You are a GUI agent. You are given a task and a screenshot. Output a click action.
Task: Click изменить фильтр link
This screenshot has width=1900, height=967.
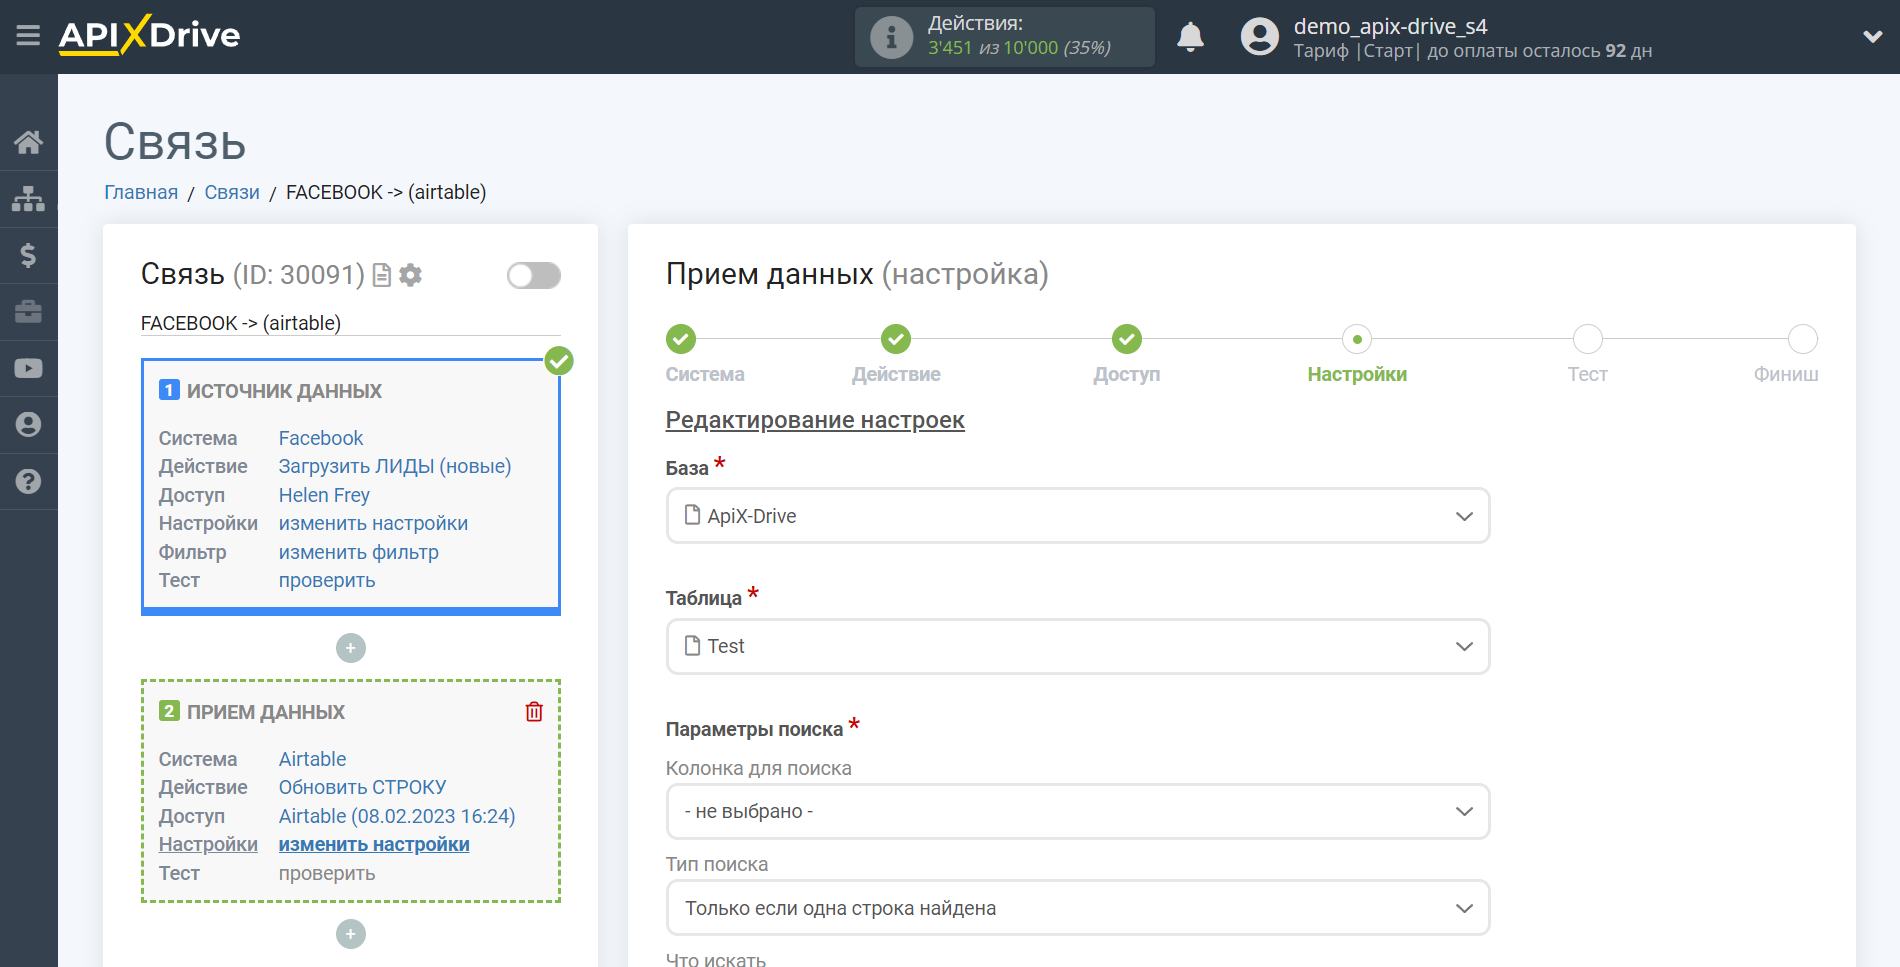point(359,552)
